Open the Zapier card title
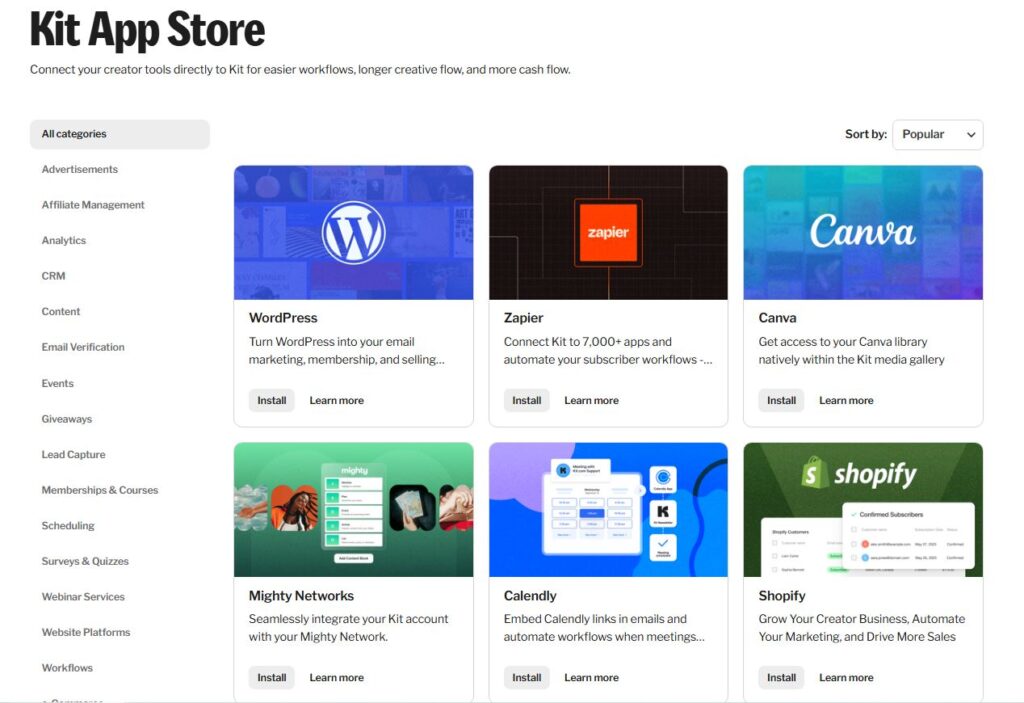The height and width of the screenshot is (703, 1024). click(x=523, y=318)
